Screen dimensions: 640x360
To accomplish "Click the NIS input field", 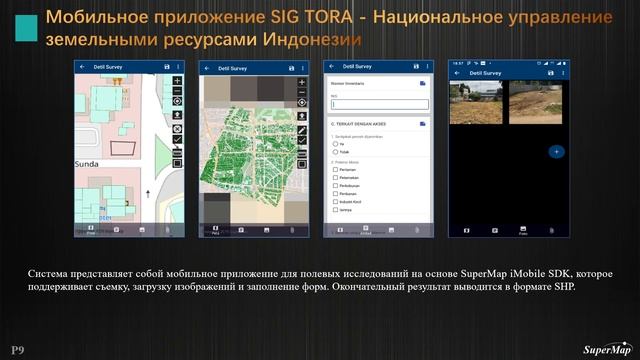I will coord(380,104).
